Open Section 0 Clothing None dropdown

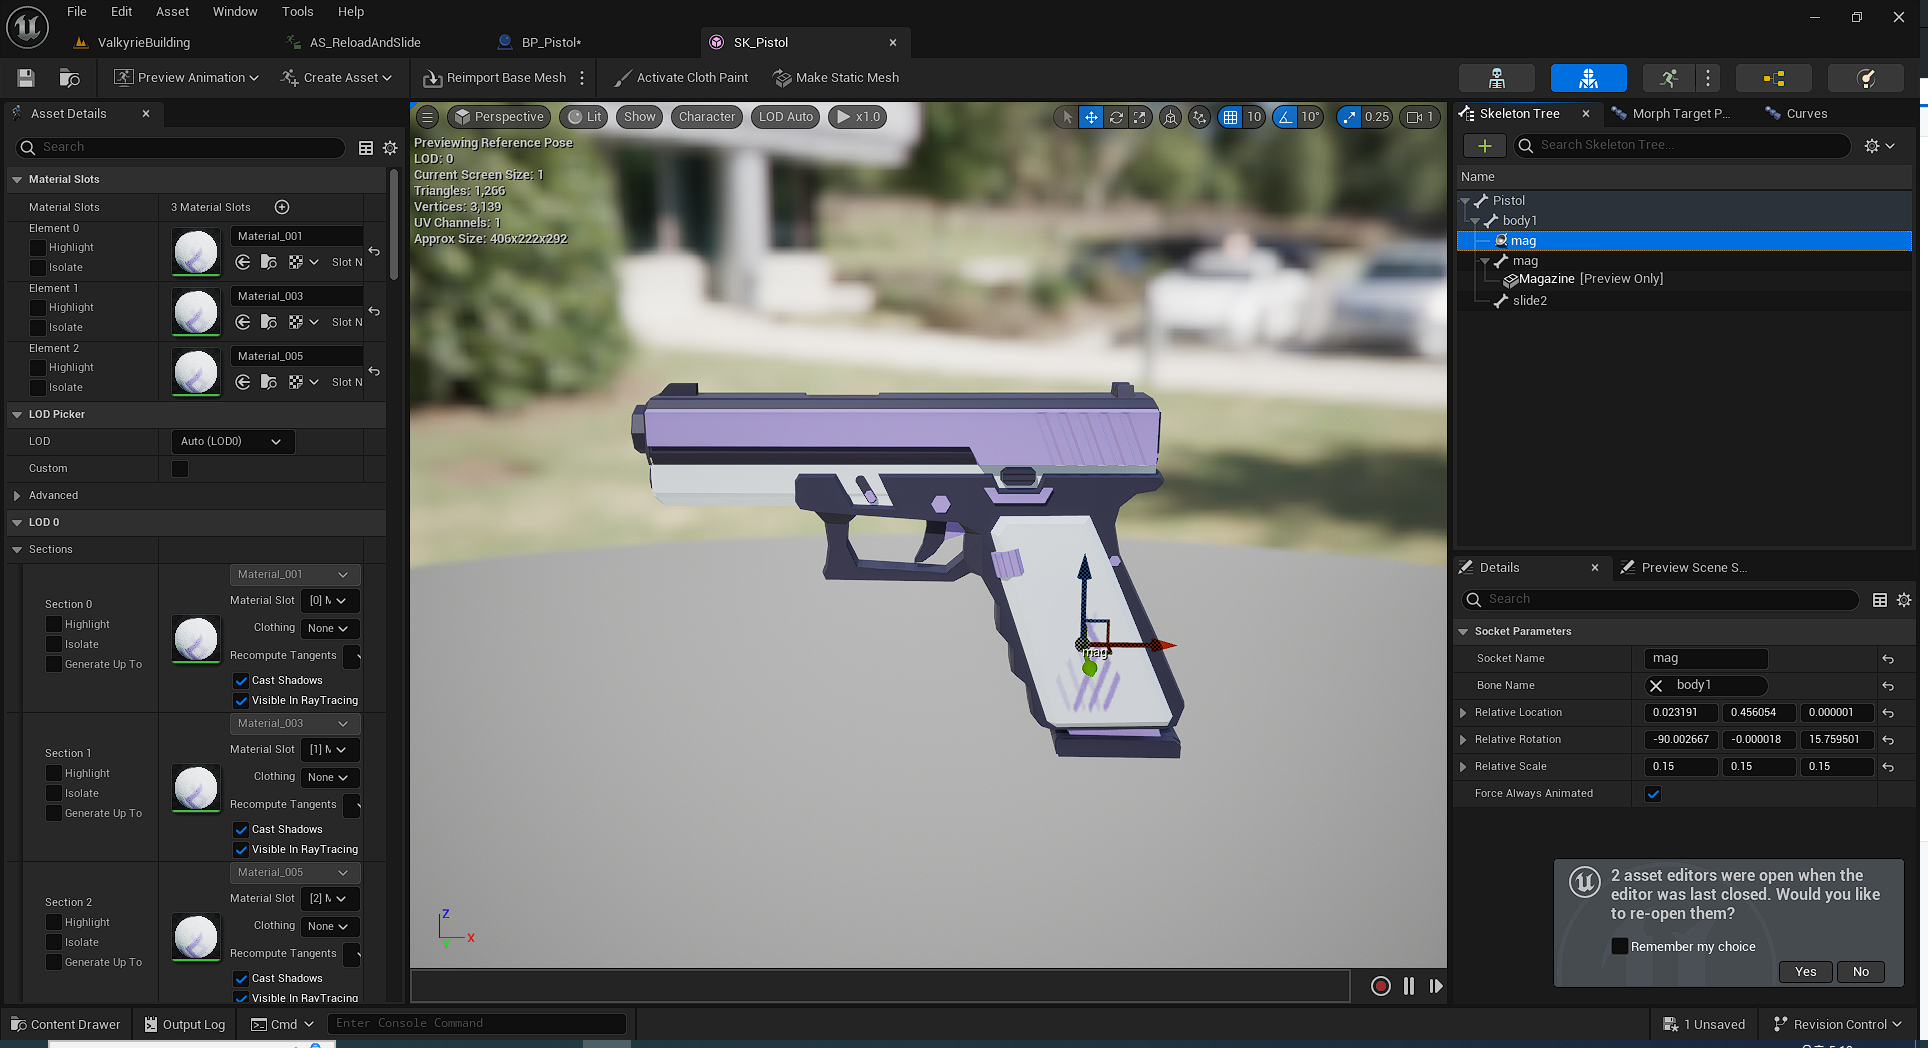[x=329, y=629]
